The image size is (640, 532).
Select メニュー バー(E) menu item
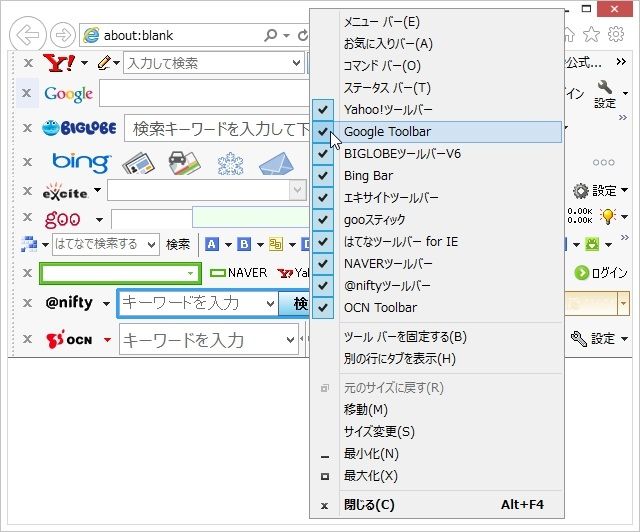pos(437,22)
